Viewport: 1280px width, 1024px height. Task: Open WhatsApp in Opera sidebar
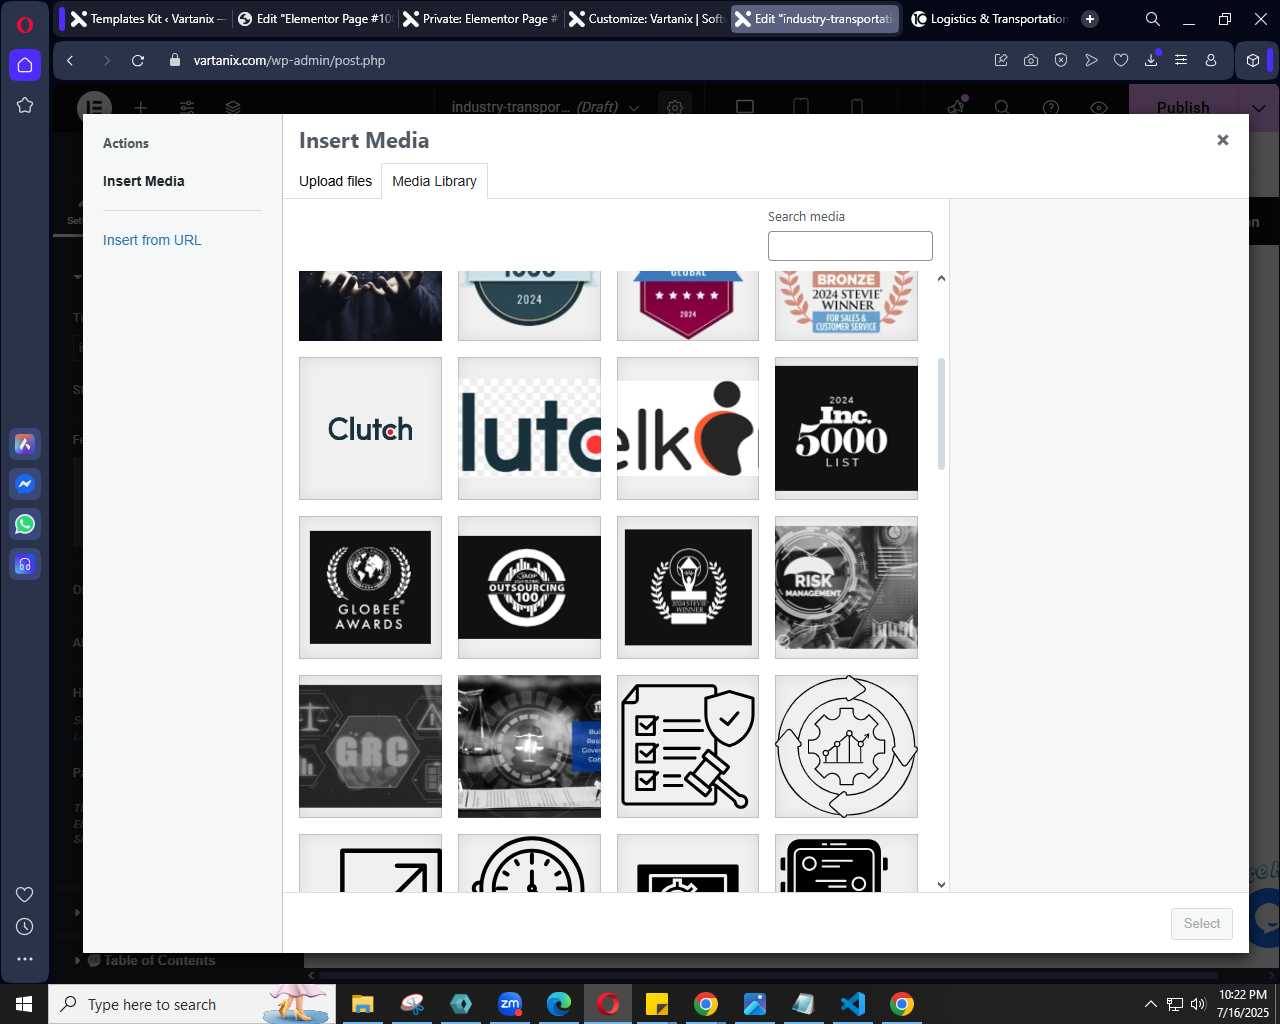pos(25,524)
